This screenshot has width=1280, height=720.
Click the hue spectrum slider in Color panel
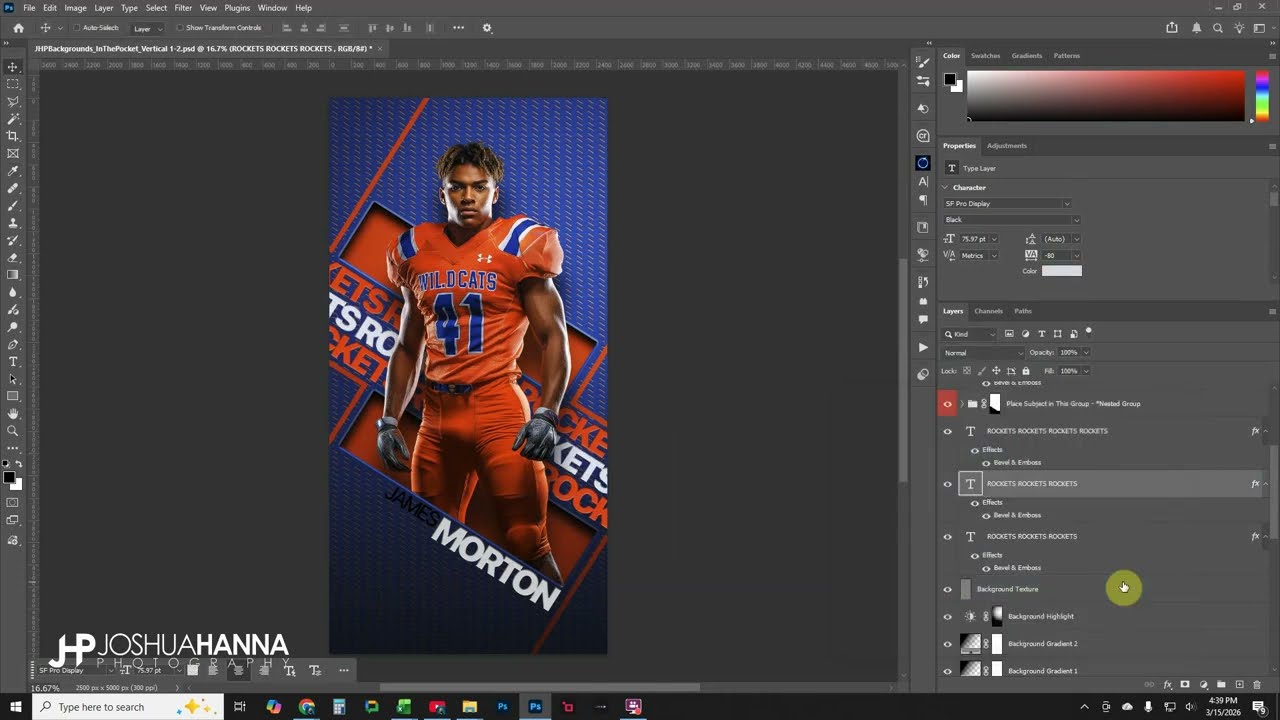point(1262,96)
